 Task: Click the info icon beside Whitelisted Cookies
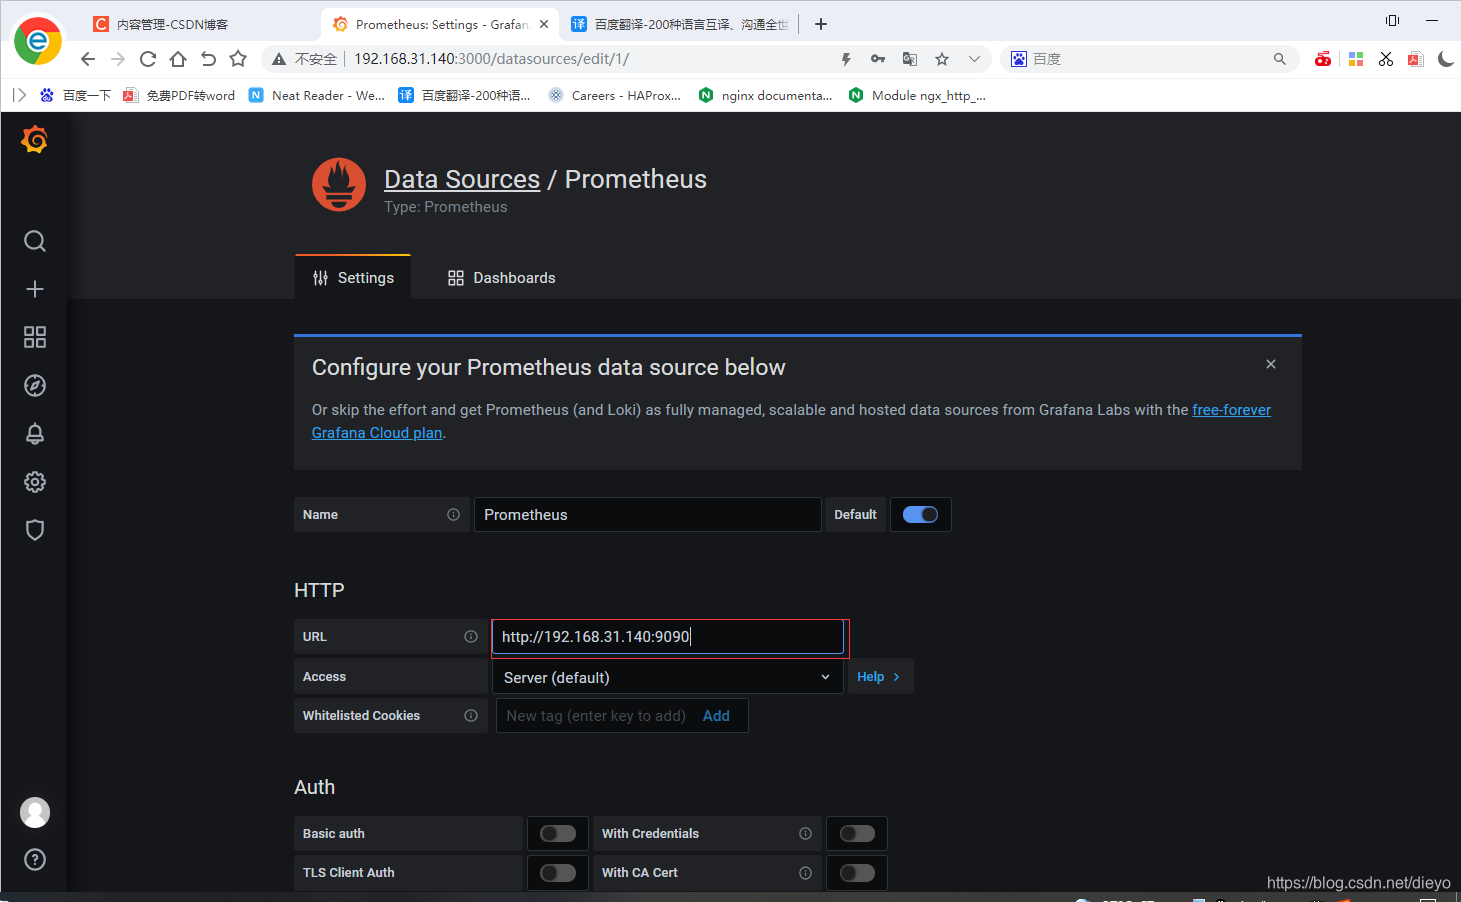tap(471, 715)
